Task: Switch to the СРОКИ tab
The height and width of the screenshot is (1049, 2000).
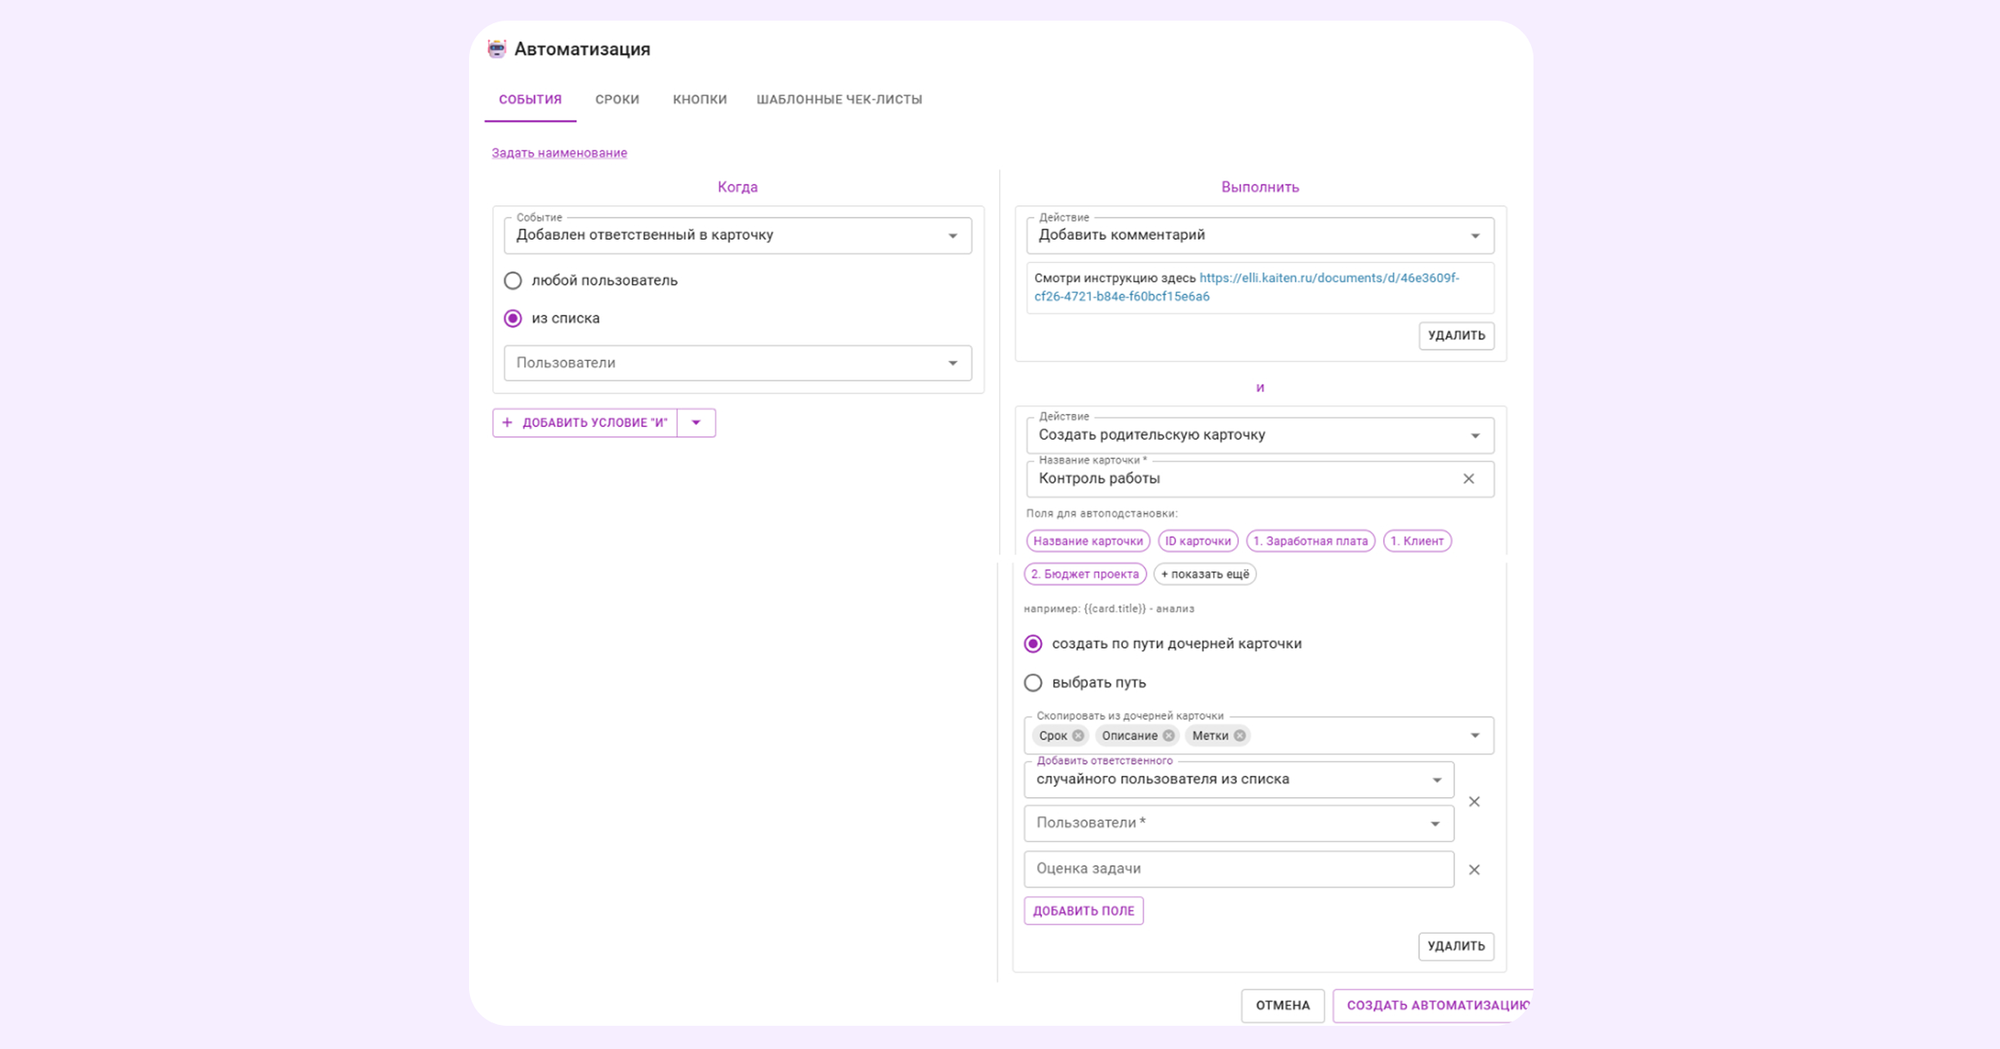Action: pyautogui.click(x=617, y=99)
